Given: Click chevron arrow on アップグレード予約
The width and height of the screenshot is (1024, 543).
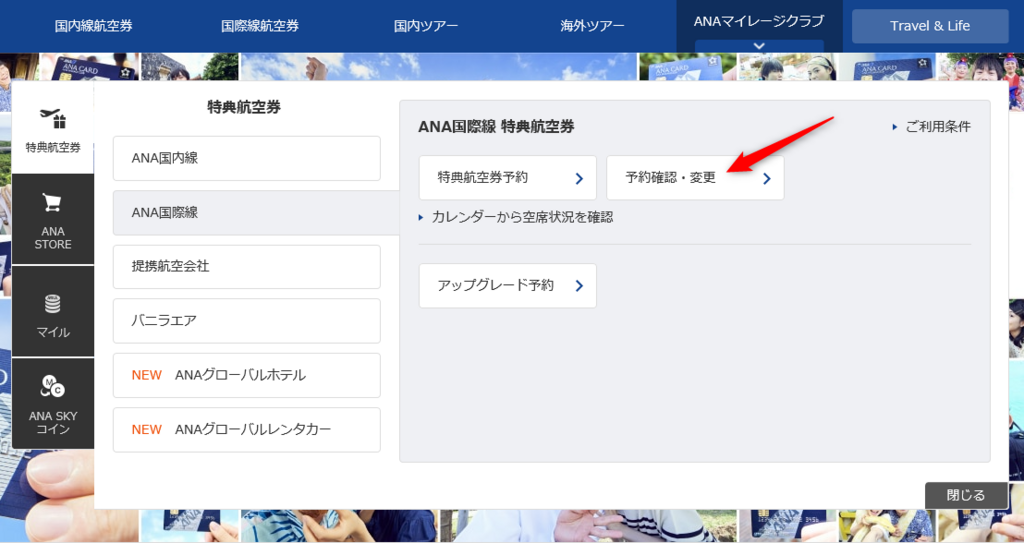Looking at the screenshot, I should pos(579,286).
